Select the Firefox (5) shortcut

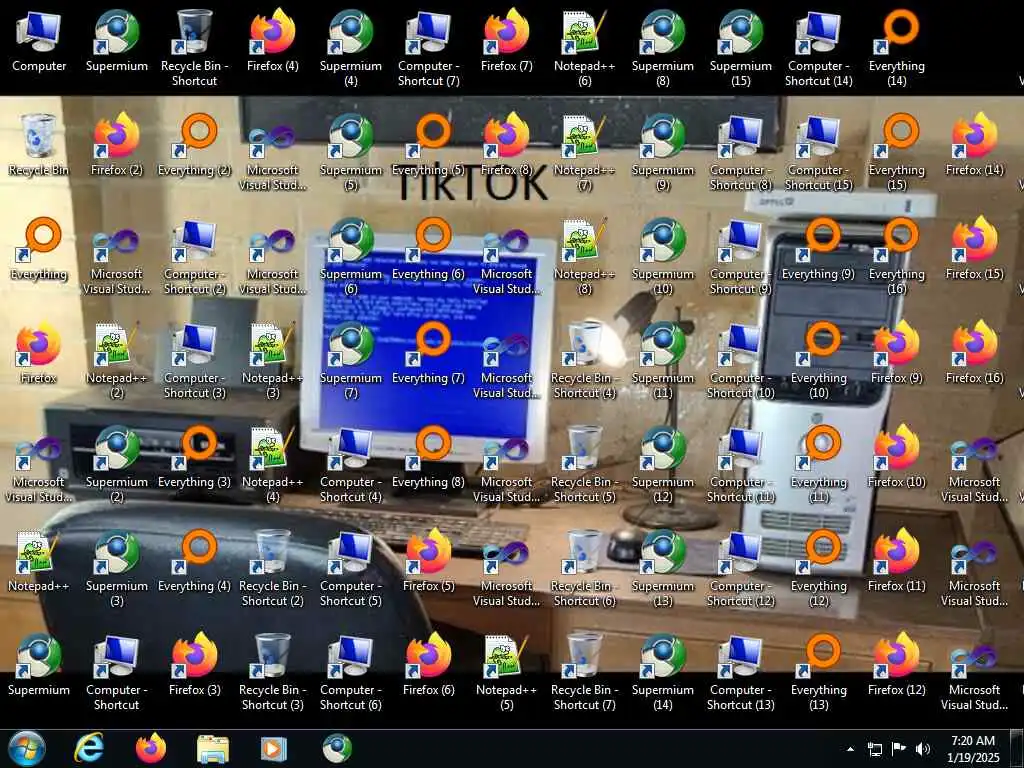428,562
